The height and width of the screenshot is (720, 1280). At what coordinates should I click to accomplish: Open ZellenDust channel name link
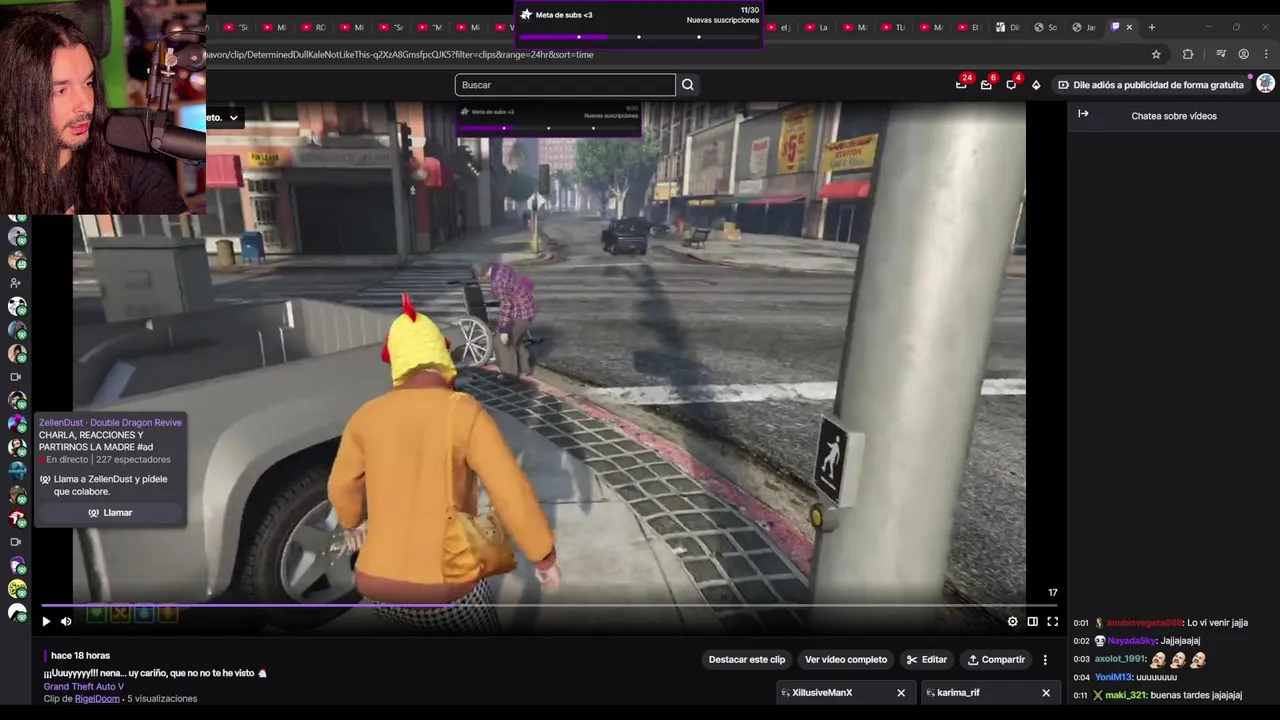pos(64,423)
